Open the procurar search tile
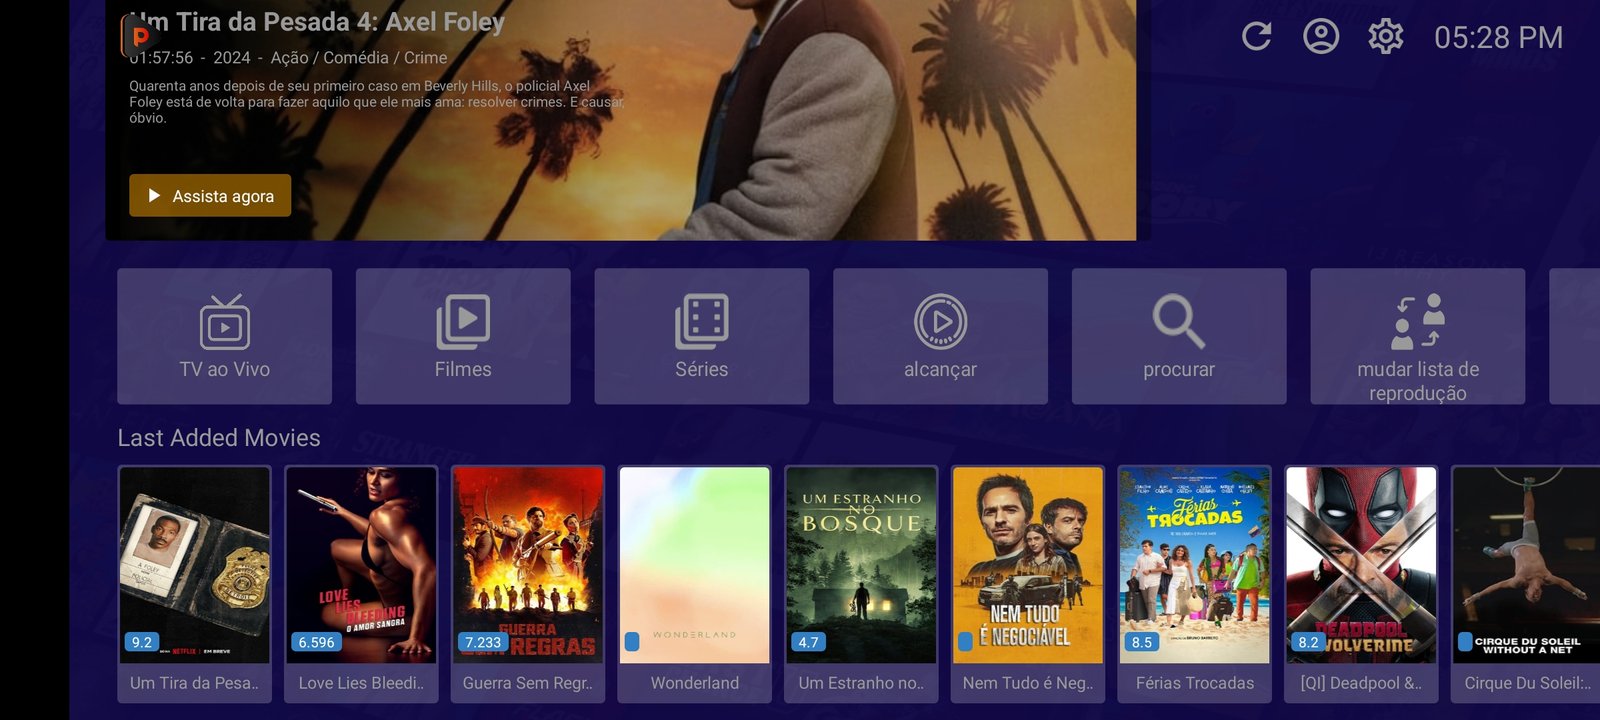The image size is (1600, 720). coord(1178,336)
